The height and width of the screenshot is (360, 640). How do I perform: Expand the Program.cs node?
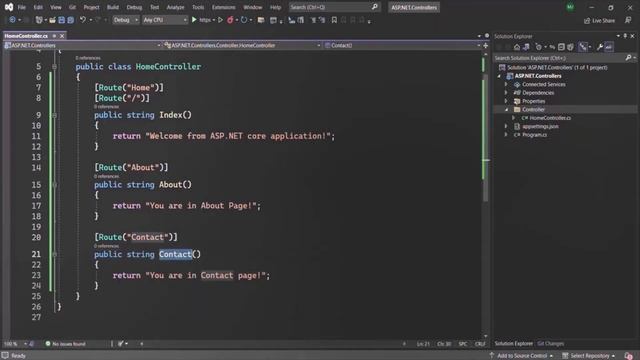pos(507,134)
